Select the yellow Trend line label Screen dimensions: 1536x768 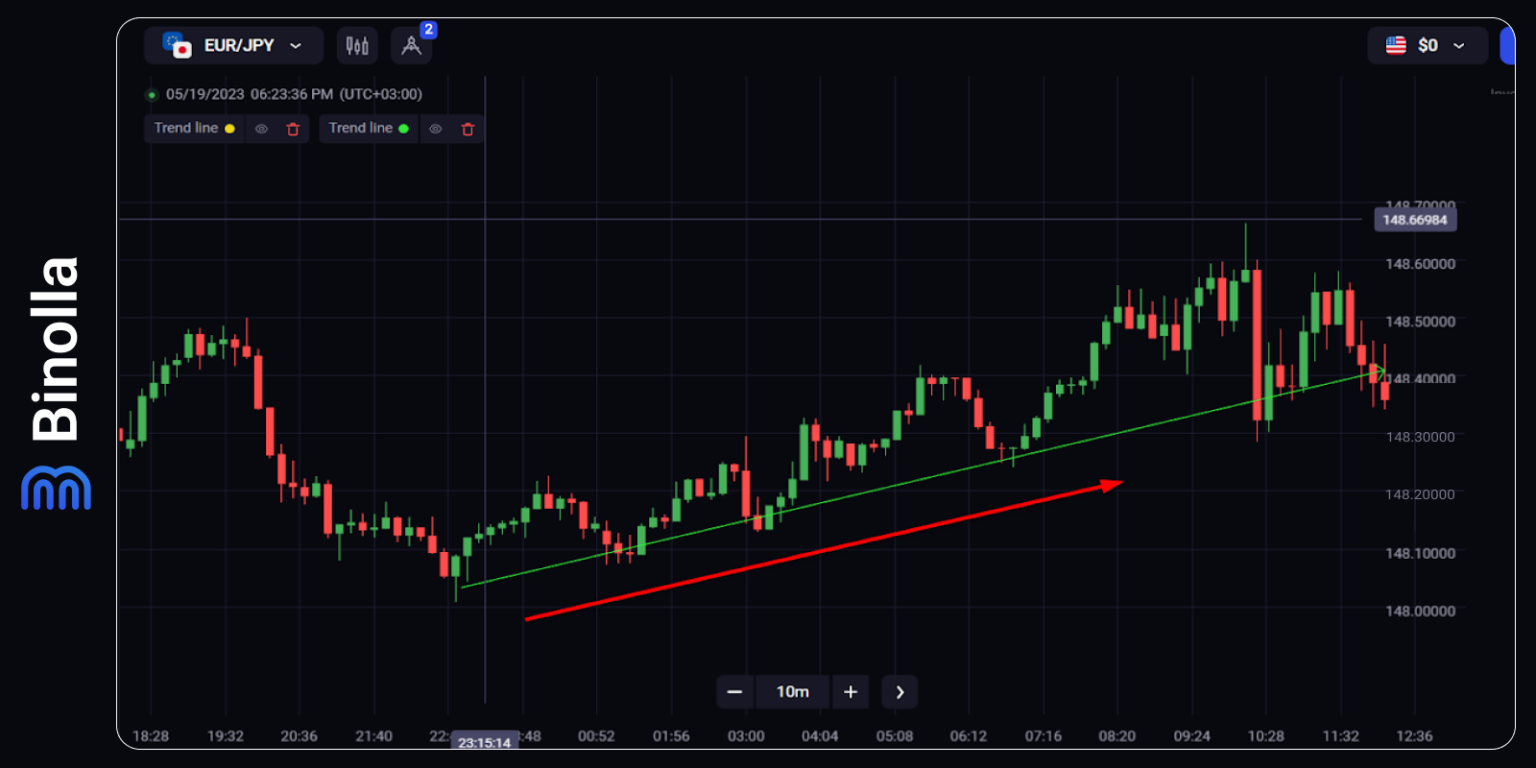tap(186, 128)
